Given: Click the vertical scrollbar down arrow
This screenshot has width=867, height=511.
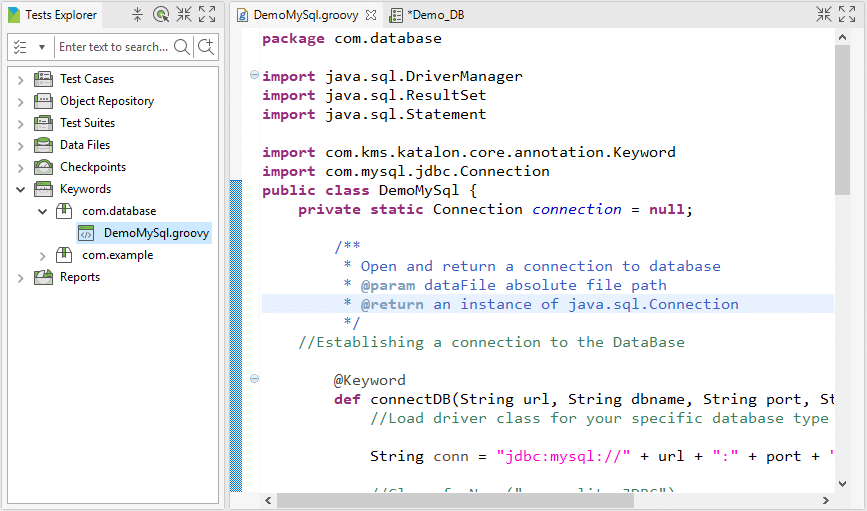Looking at the screenshot, I should coord(842,484).
